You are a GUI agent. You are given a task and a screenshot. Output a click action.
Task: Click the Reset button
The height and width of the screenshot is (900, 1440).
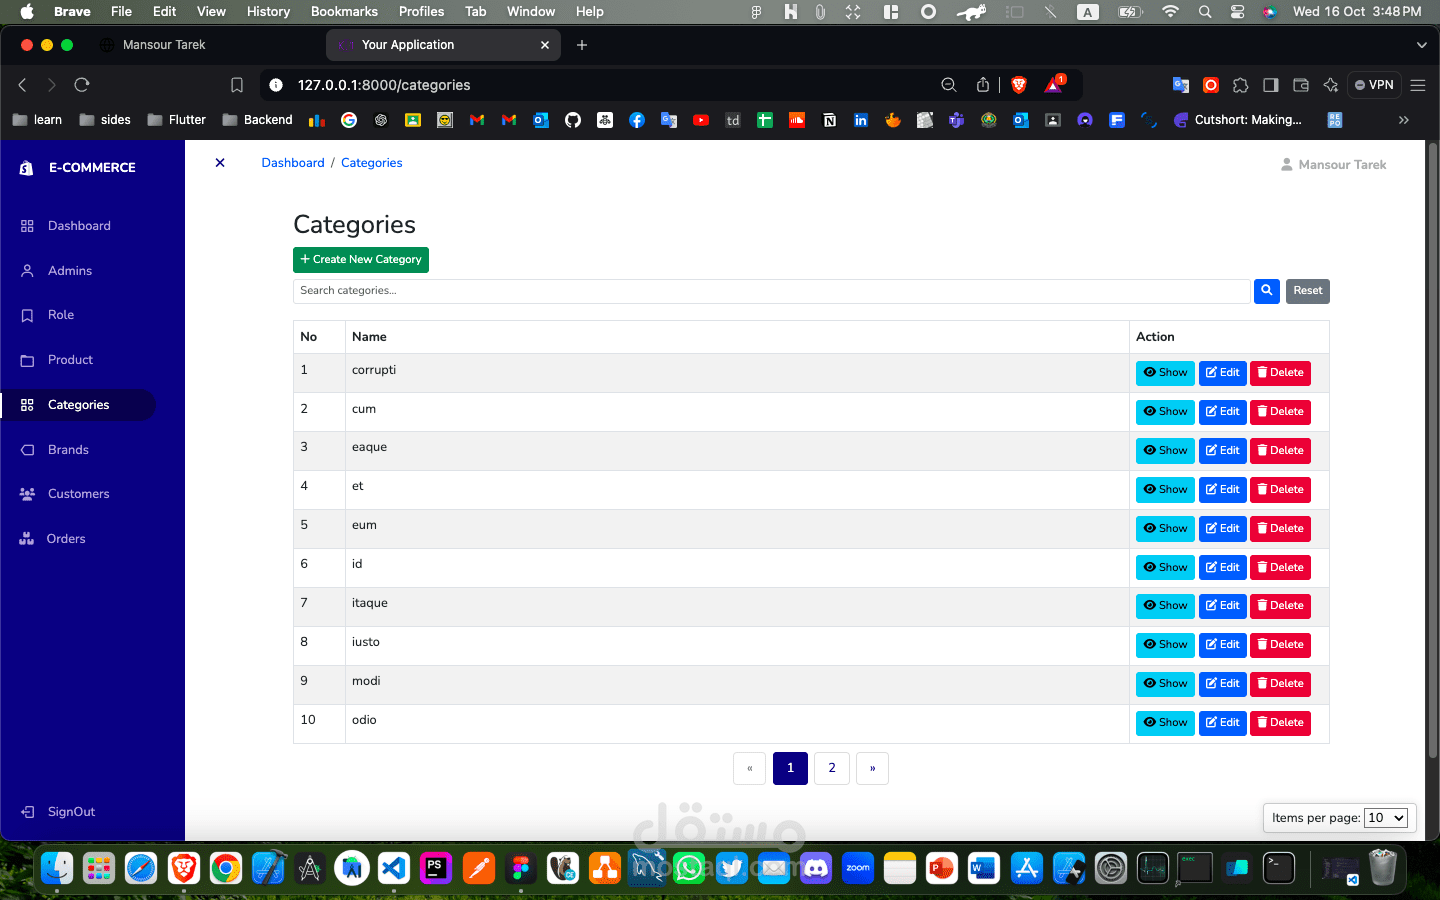point(1308,291)
